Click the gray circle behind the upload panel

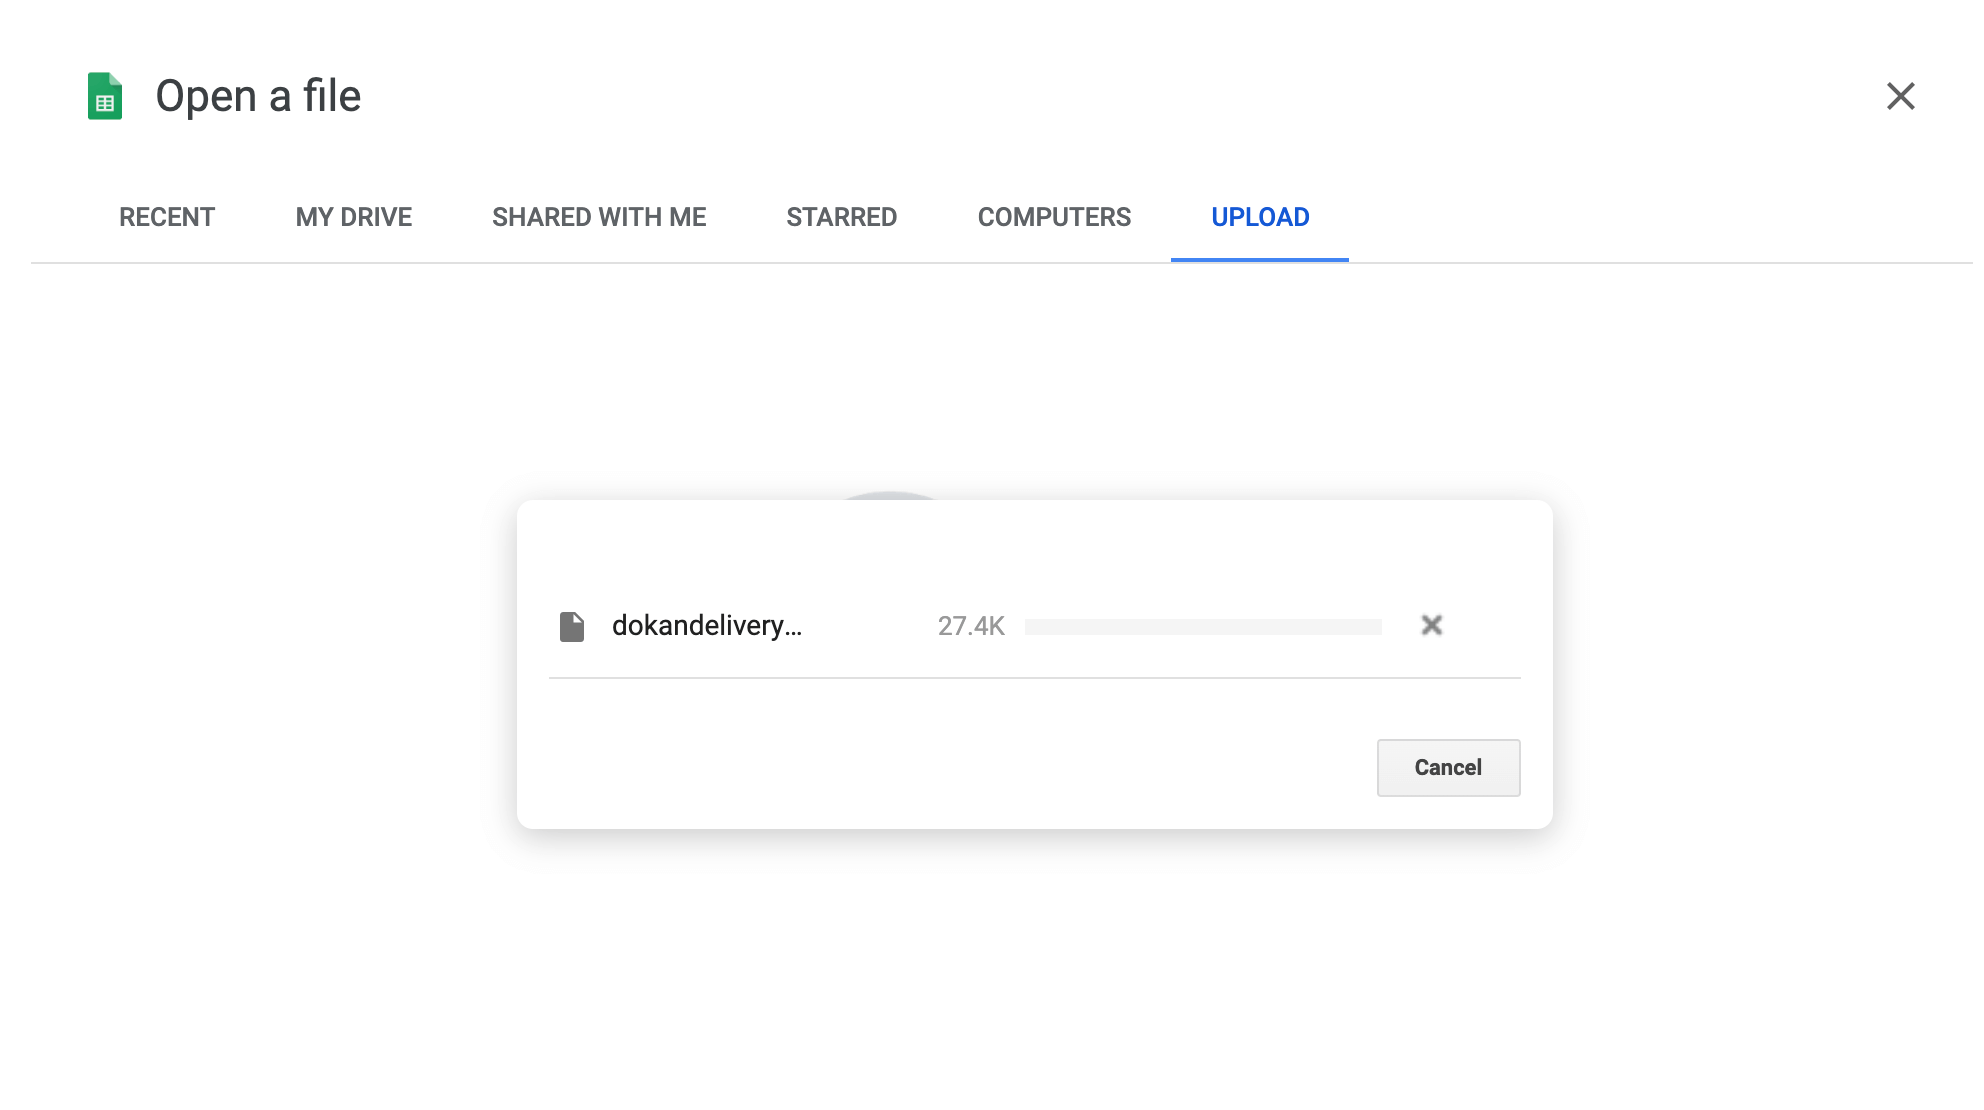pos(889,495)
